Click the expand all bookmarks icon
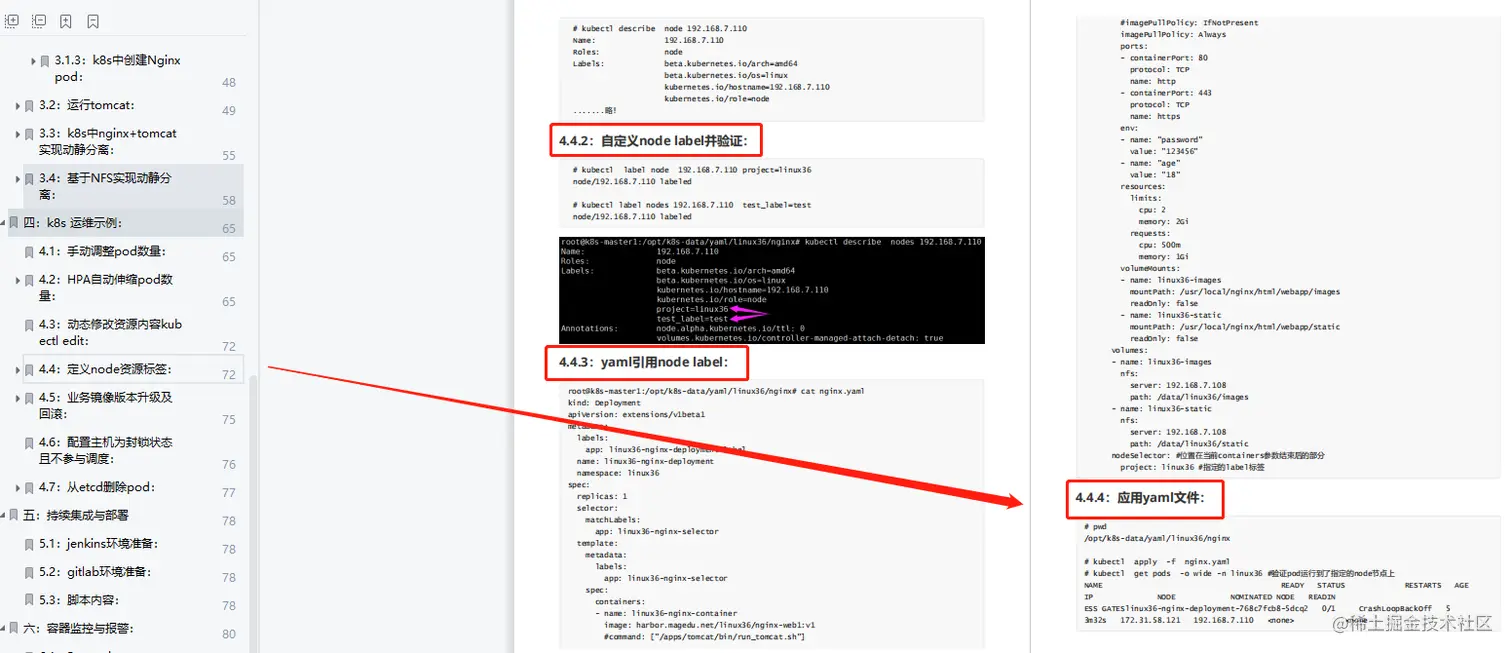This screenshot has height=653, width=1512. pos(12,21)
